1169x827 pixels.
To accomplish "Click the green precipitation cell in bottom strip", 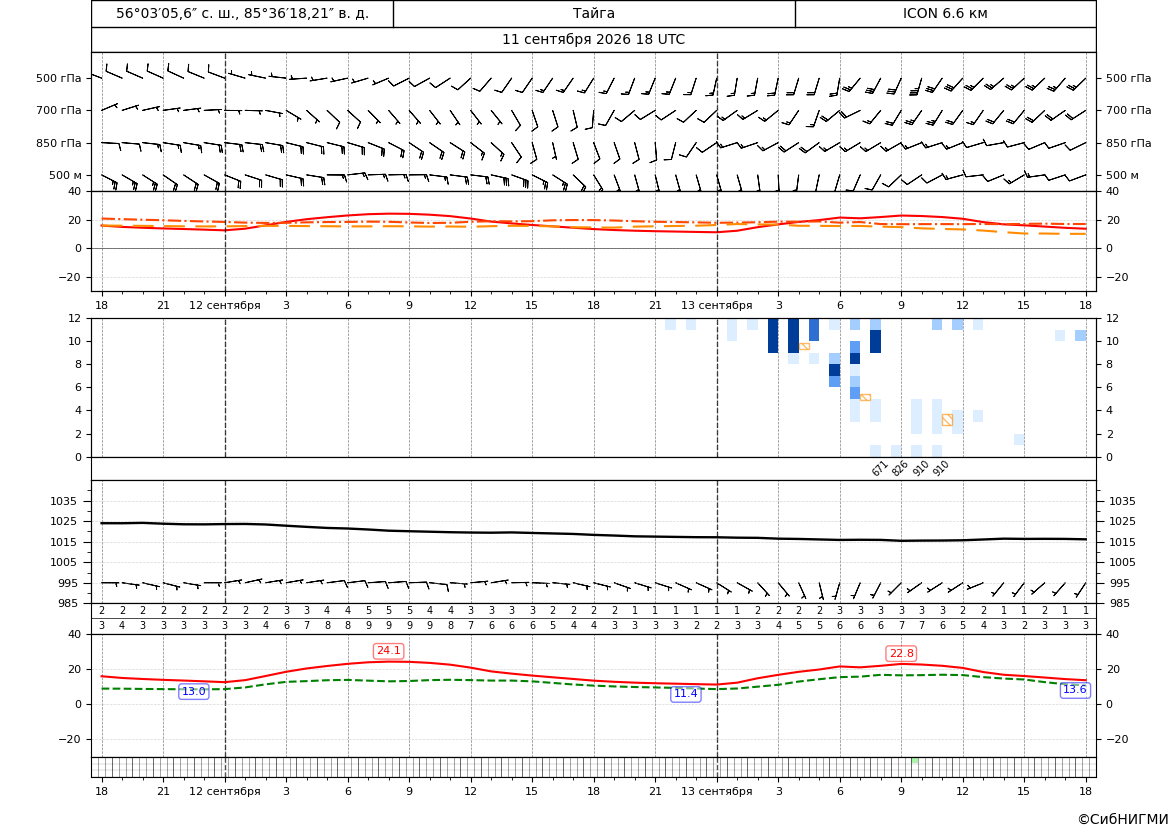I will point(915,760).
